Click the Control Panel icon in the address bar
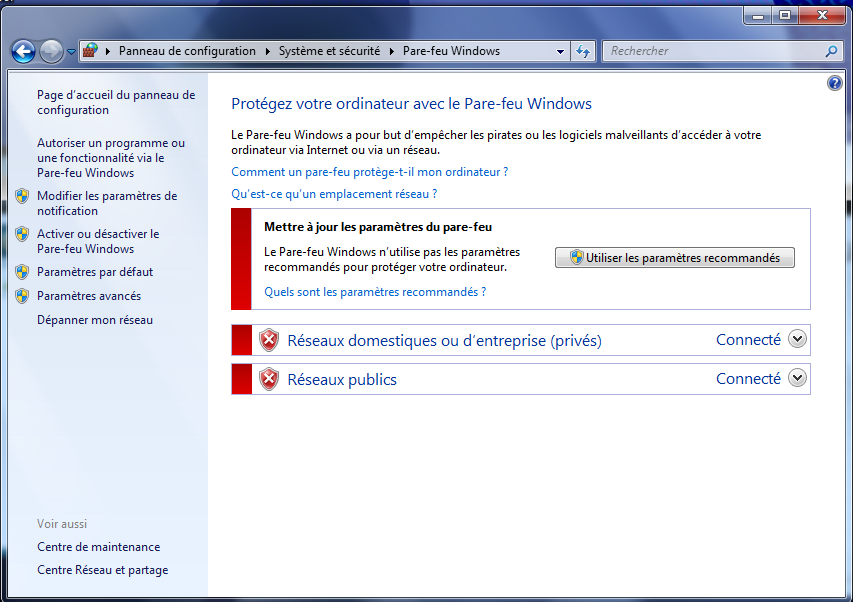 [x=90, y=51]
